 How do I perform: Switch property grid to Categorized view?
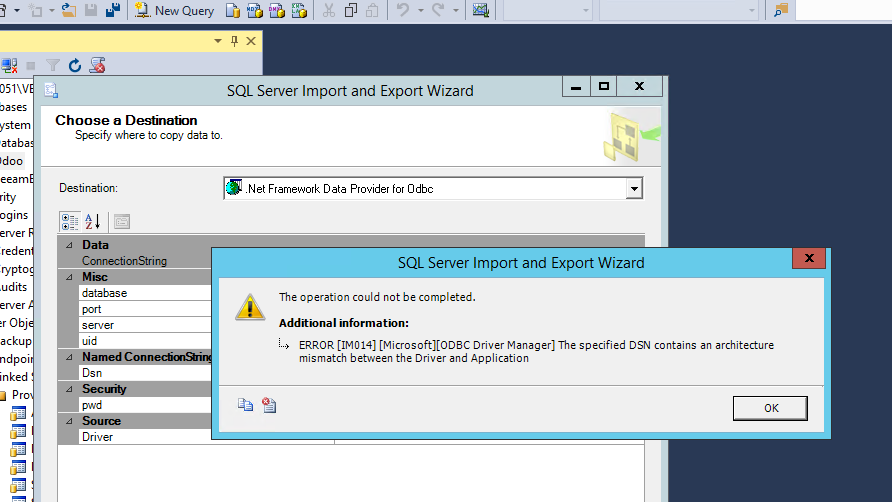[69, 221]
